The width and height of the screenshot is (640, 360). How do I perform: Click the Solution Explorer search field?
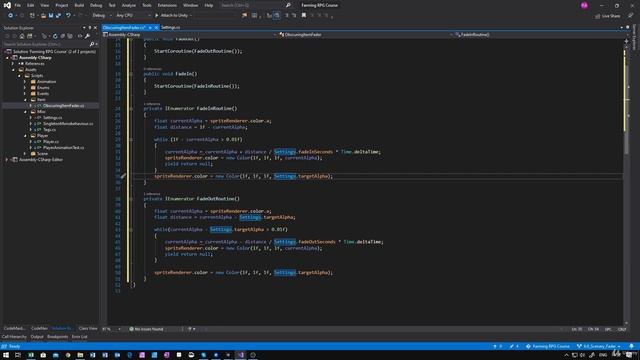(x=46, y=44)
